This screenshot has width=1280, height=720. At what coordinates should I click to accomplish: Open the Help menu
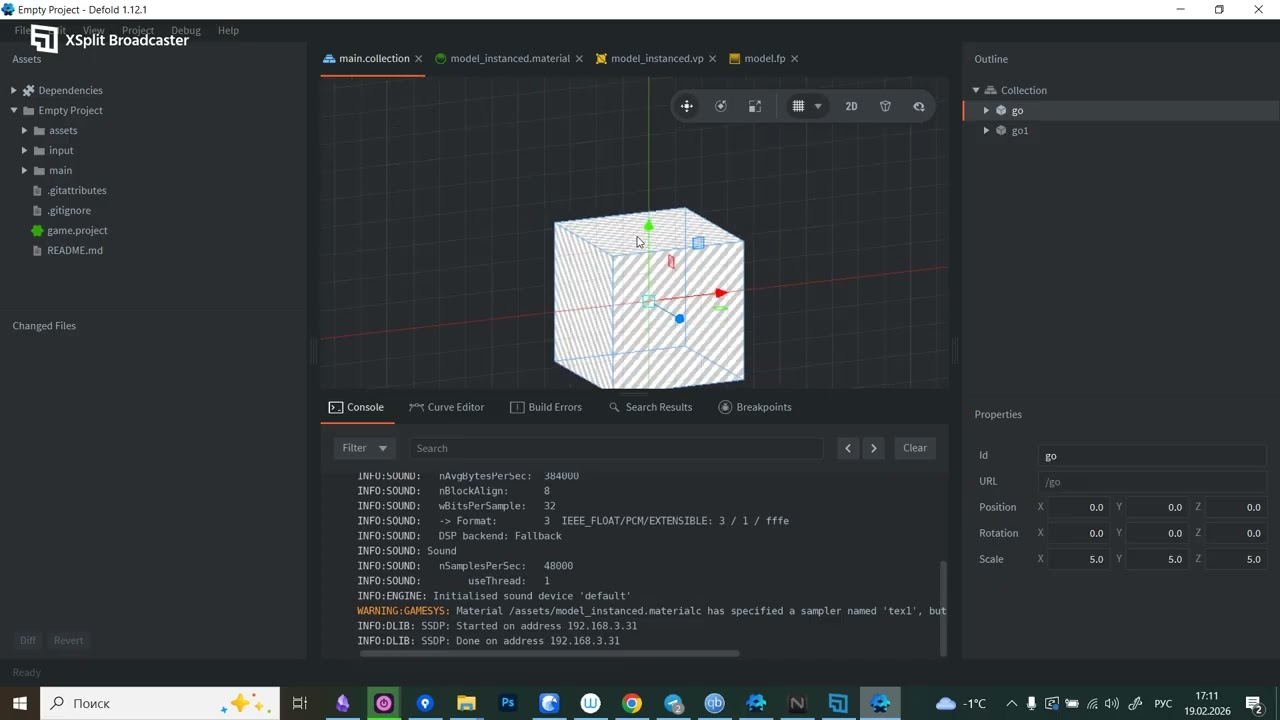tap(228, 30)
